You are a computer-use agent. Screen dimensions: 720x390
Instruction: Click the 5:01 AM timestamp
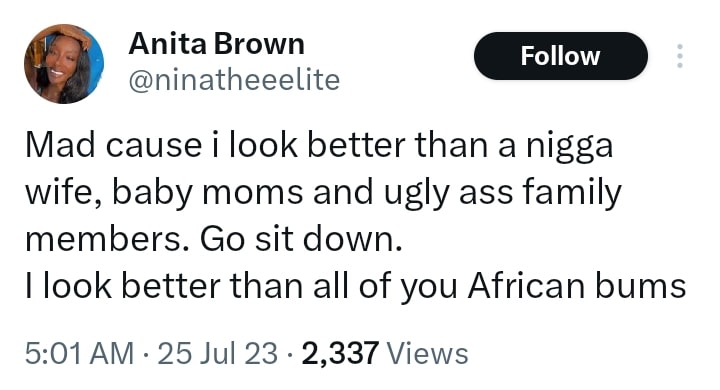(x=79, y=354)
